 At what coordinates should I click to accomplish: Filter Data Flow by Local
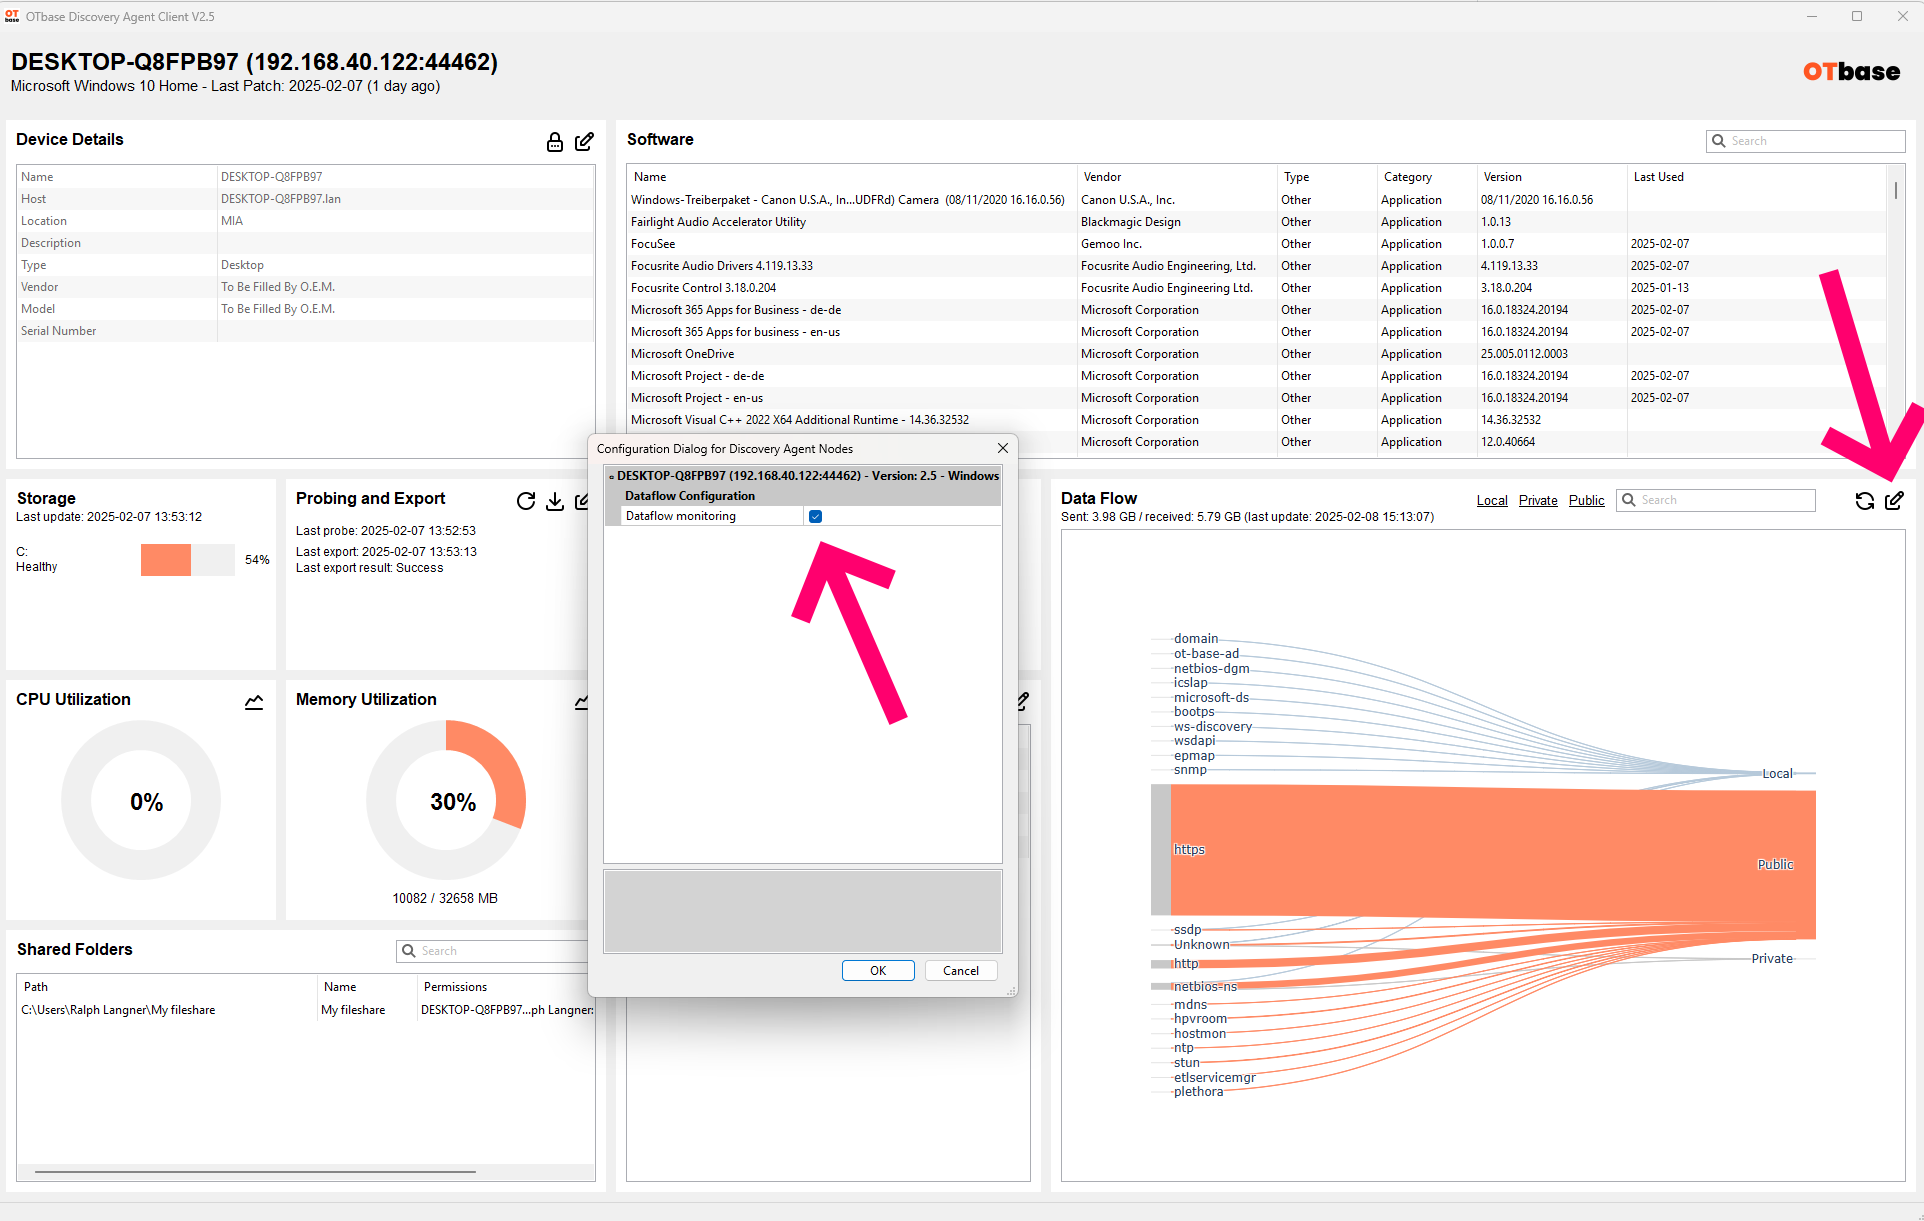tap(1492, 500)
